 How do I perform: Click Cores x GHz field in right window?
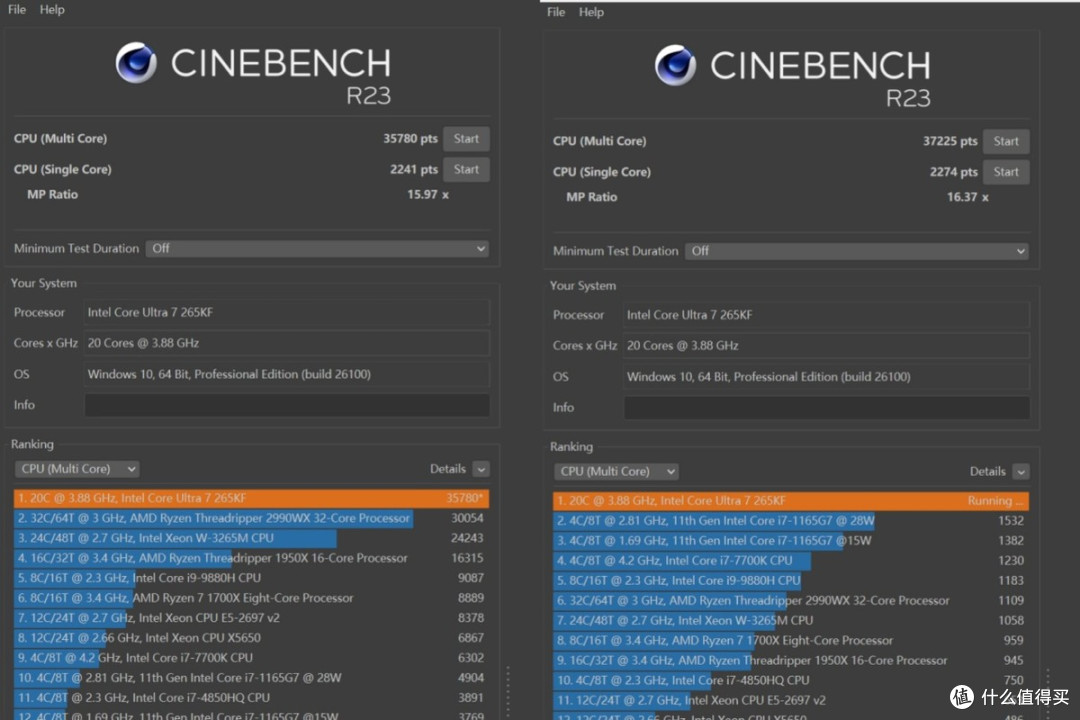pos(827,346)
